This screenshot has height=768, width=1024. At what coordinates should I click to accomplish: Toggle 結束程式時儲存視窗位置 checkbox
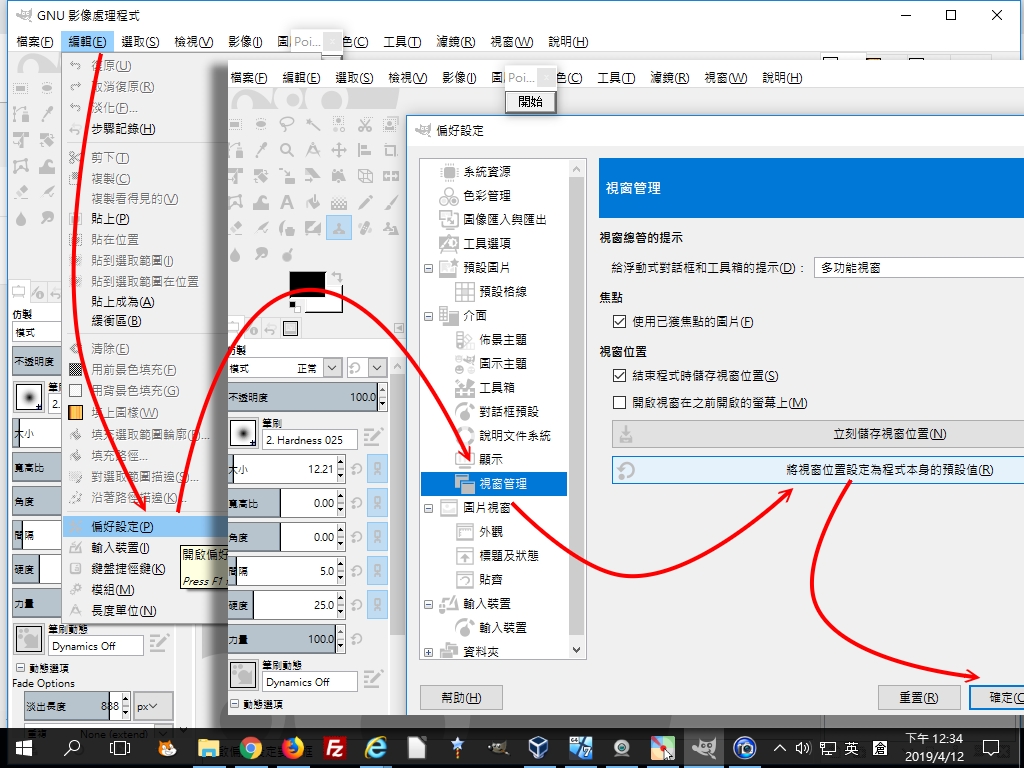[619, 376]
